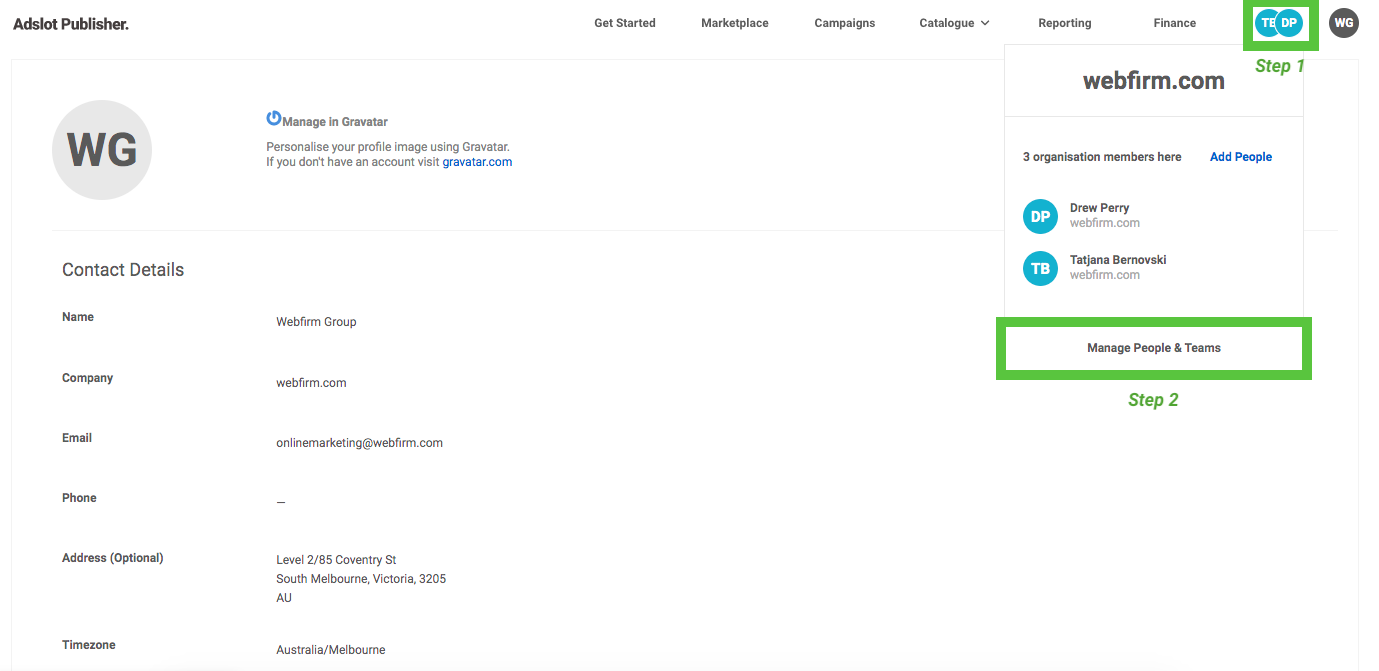
Task: Click the large WG profile image
Action: (102, 150)
